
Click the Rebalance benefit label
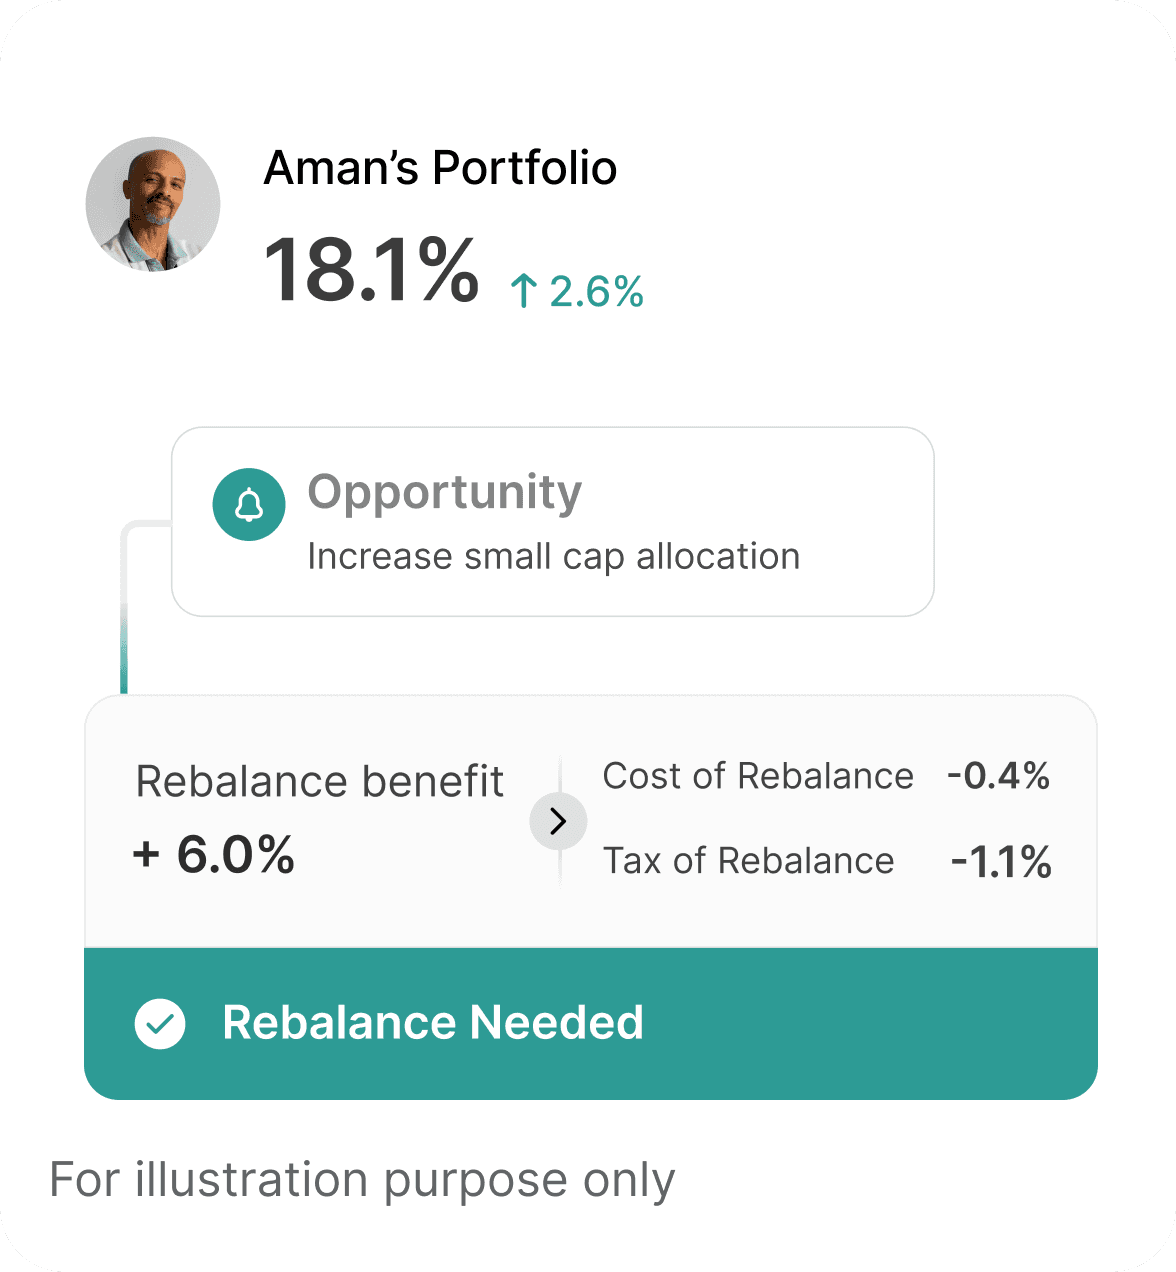319,782
